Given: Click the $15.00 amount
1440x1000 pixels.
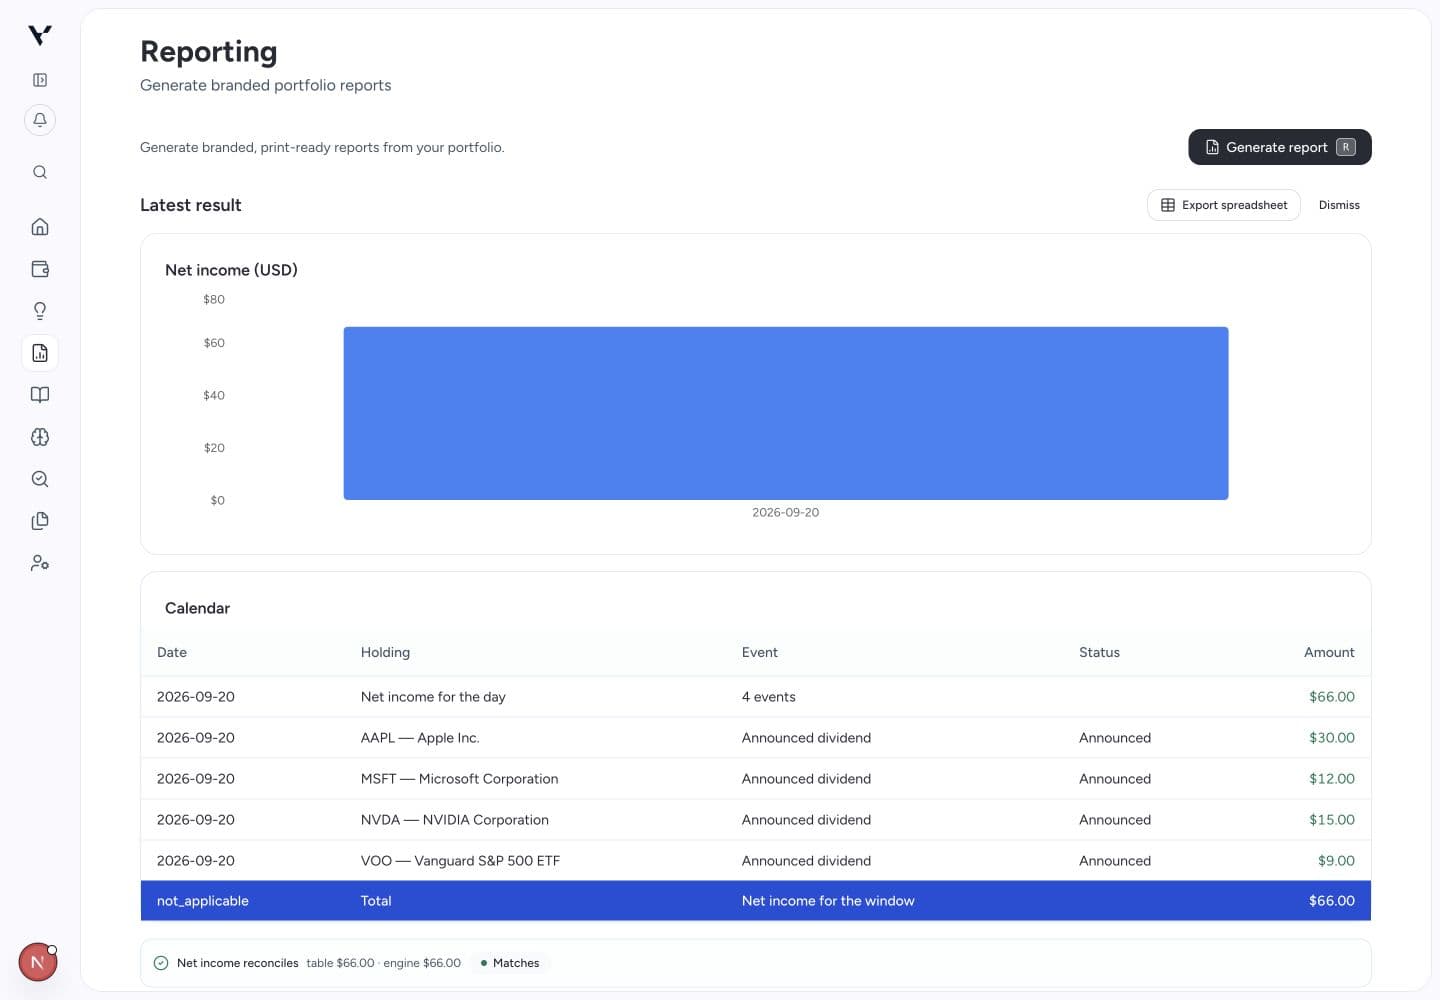Looking at the screenshot, I should [1332, 820].
